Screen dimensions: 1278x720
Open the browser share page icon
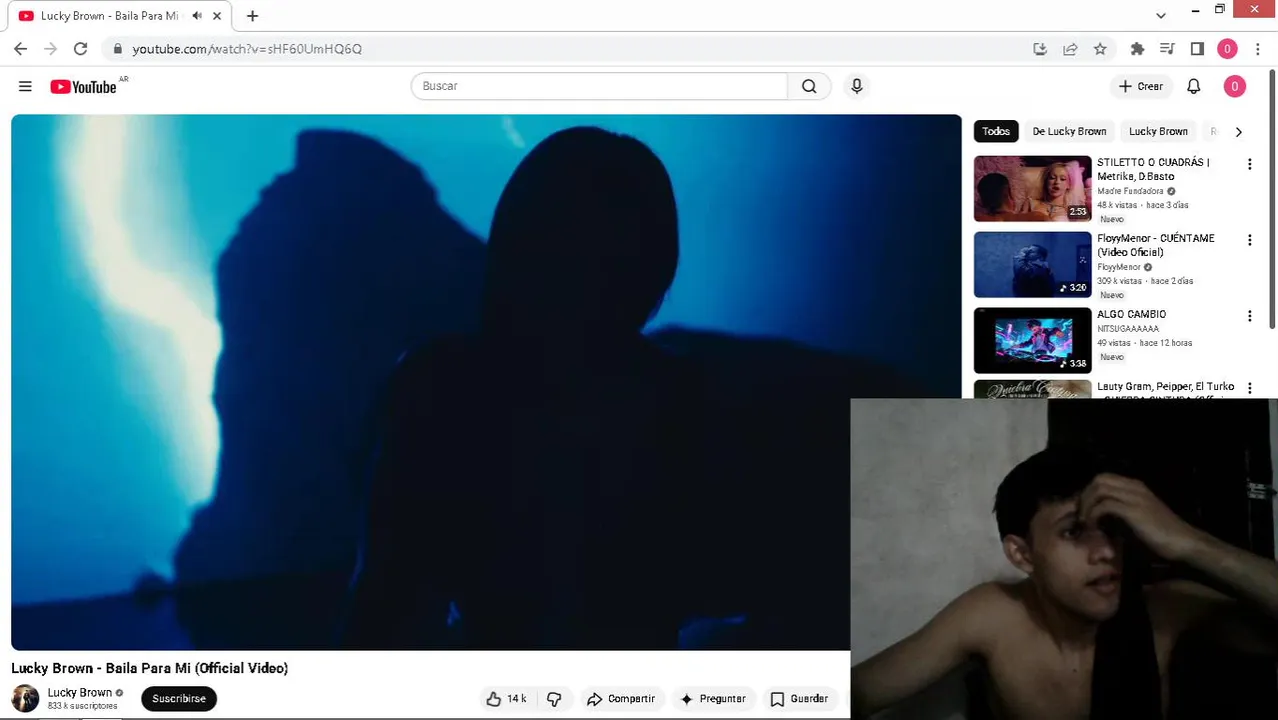(1070, 48)
